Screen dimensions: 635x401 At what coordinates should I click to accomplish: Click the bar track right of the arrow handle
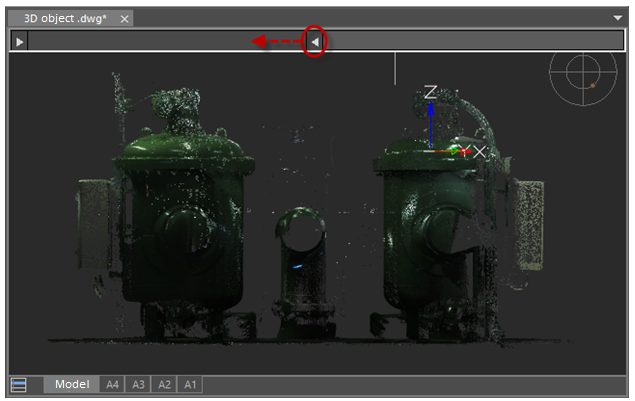(470, 42)
